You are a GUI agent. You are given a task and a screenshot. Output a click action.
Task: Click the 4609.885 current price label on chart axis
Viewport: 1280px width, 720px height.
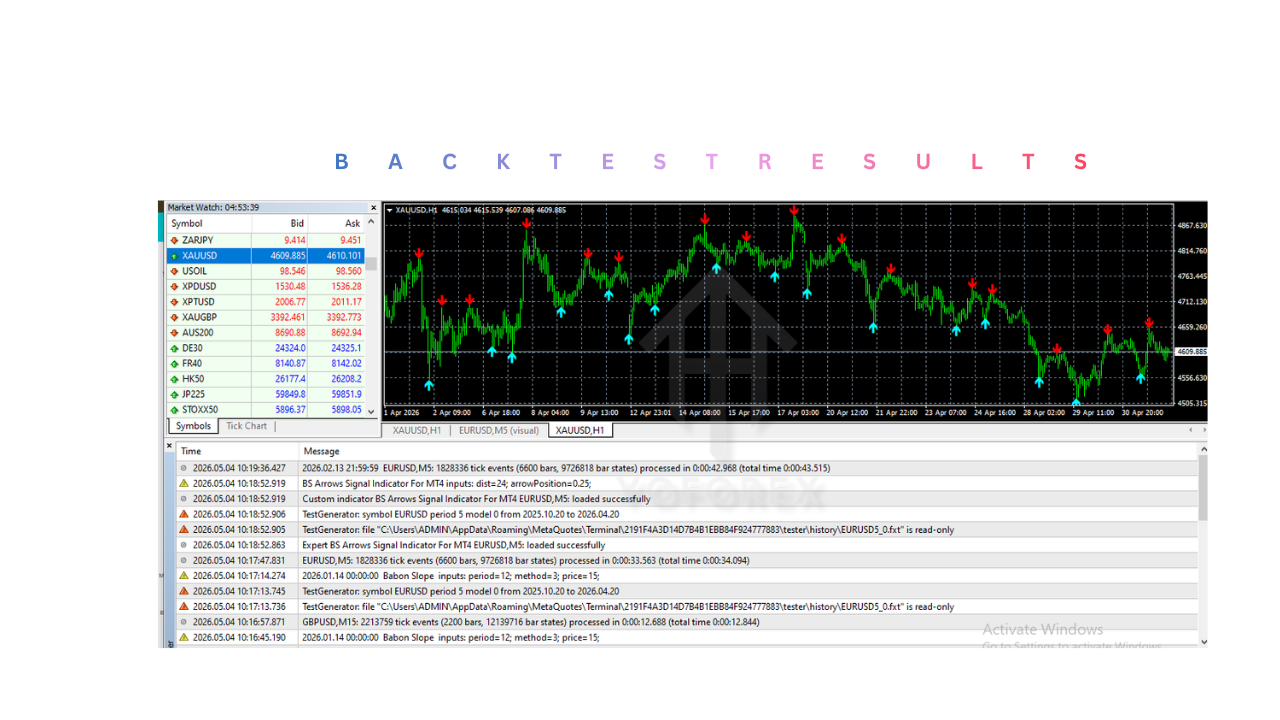(x=1192, y=351)
